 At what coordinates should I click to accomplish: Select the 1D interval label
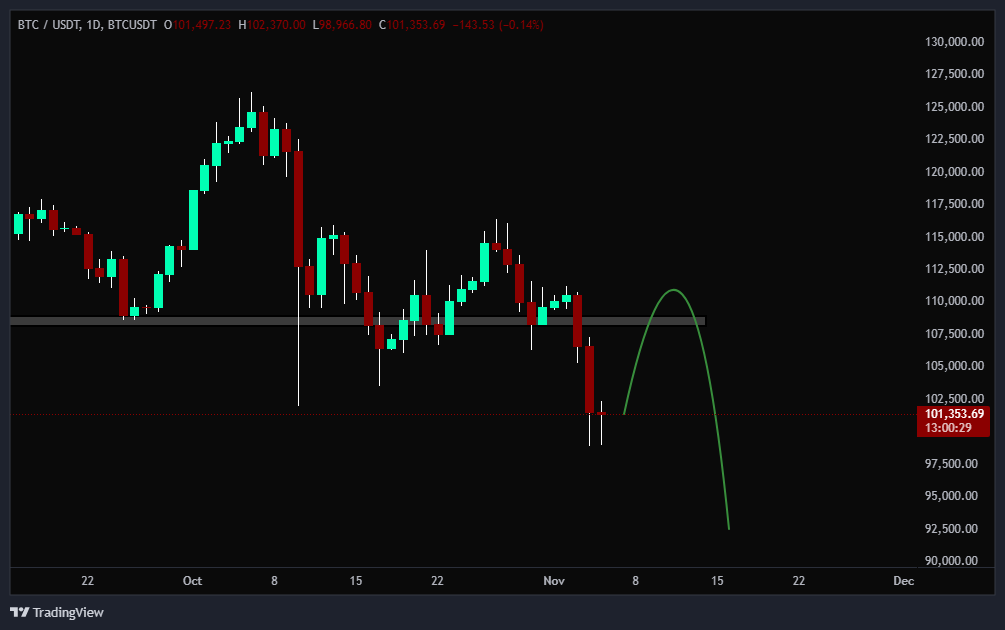tap(93, 24)
